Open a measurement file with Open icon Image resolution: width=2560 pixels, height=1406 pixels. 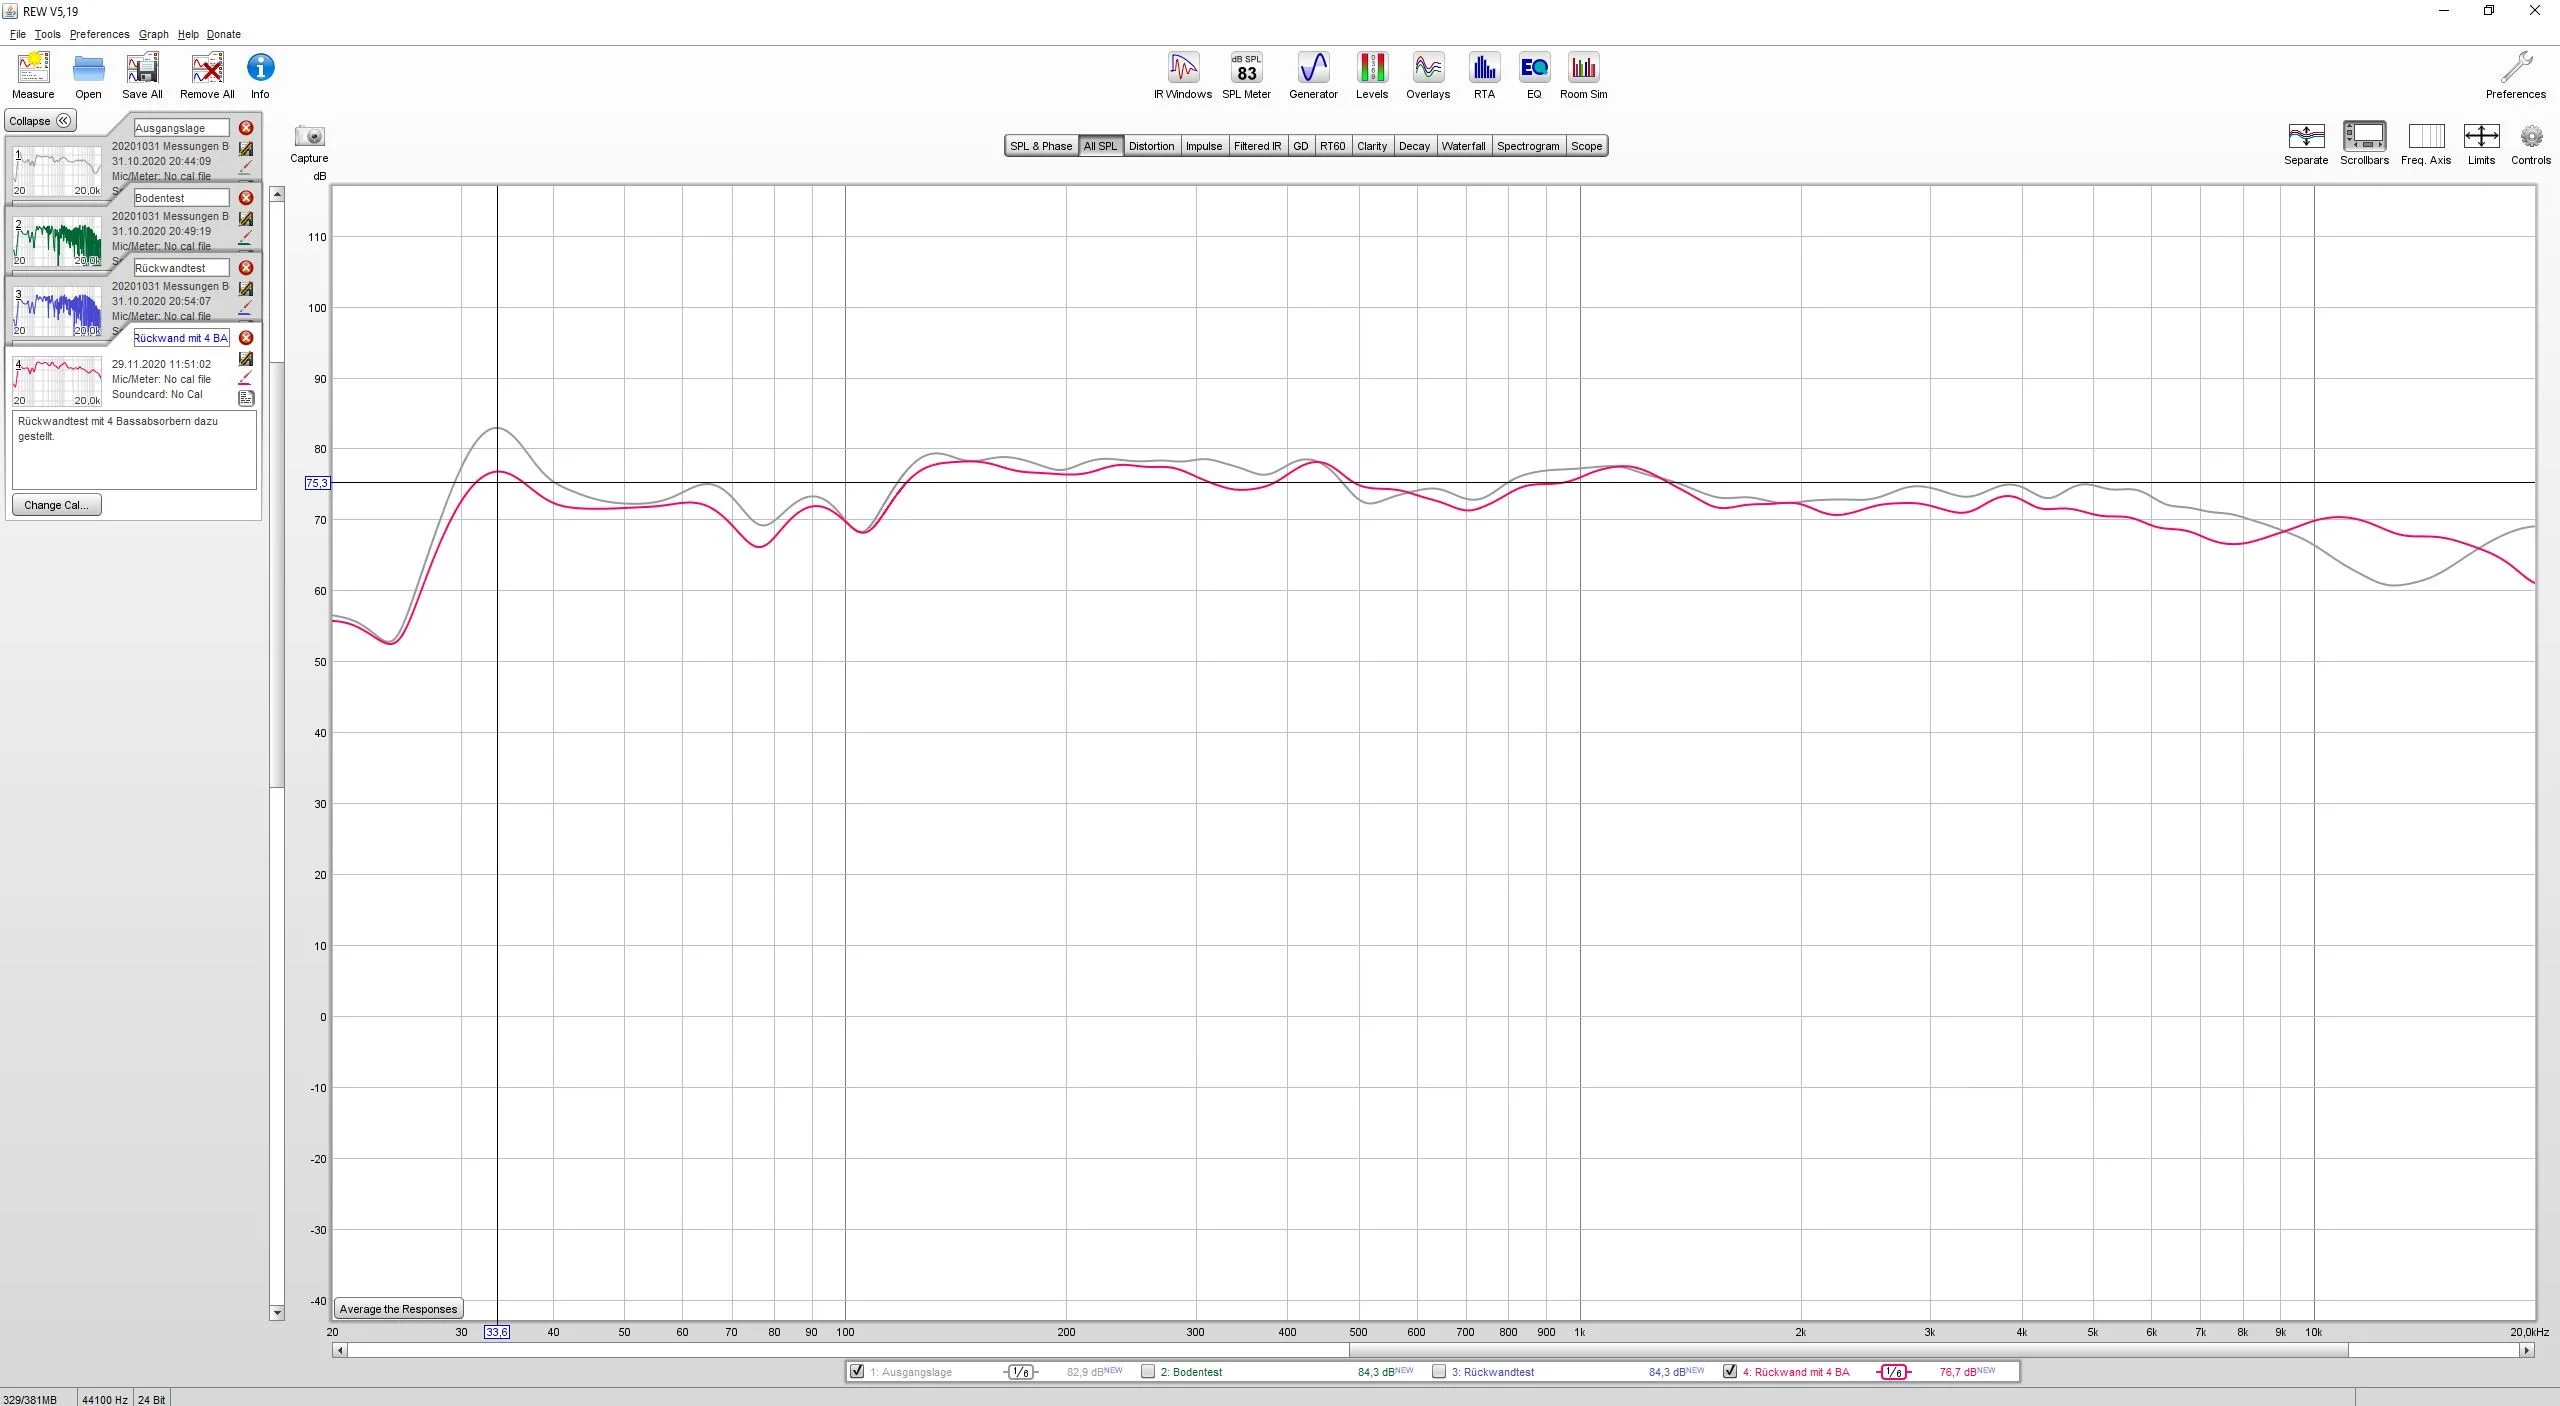tap(88, 75)
